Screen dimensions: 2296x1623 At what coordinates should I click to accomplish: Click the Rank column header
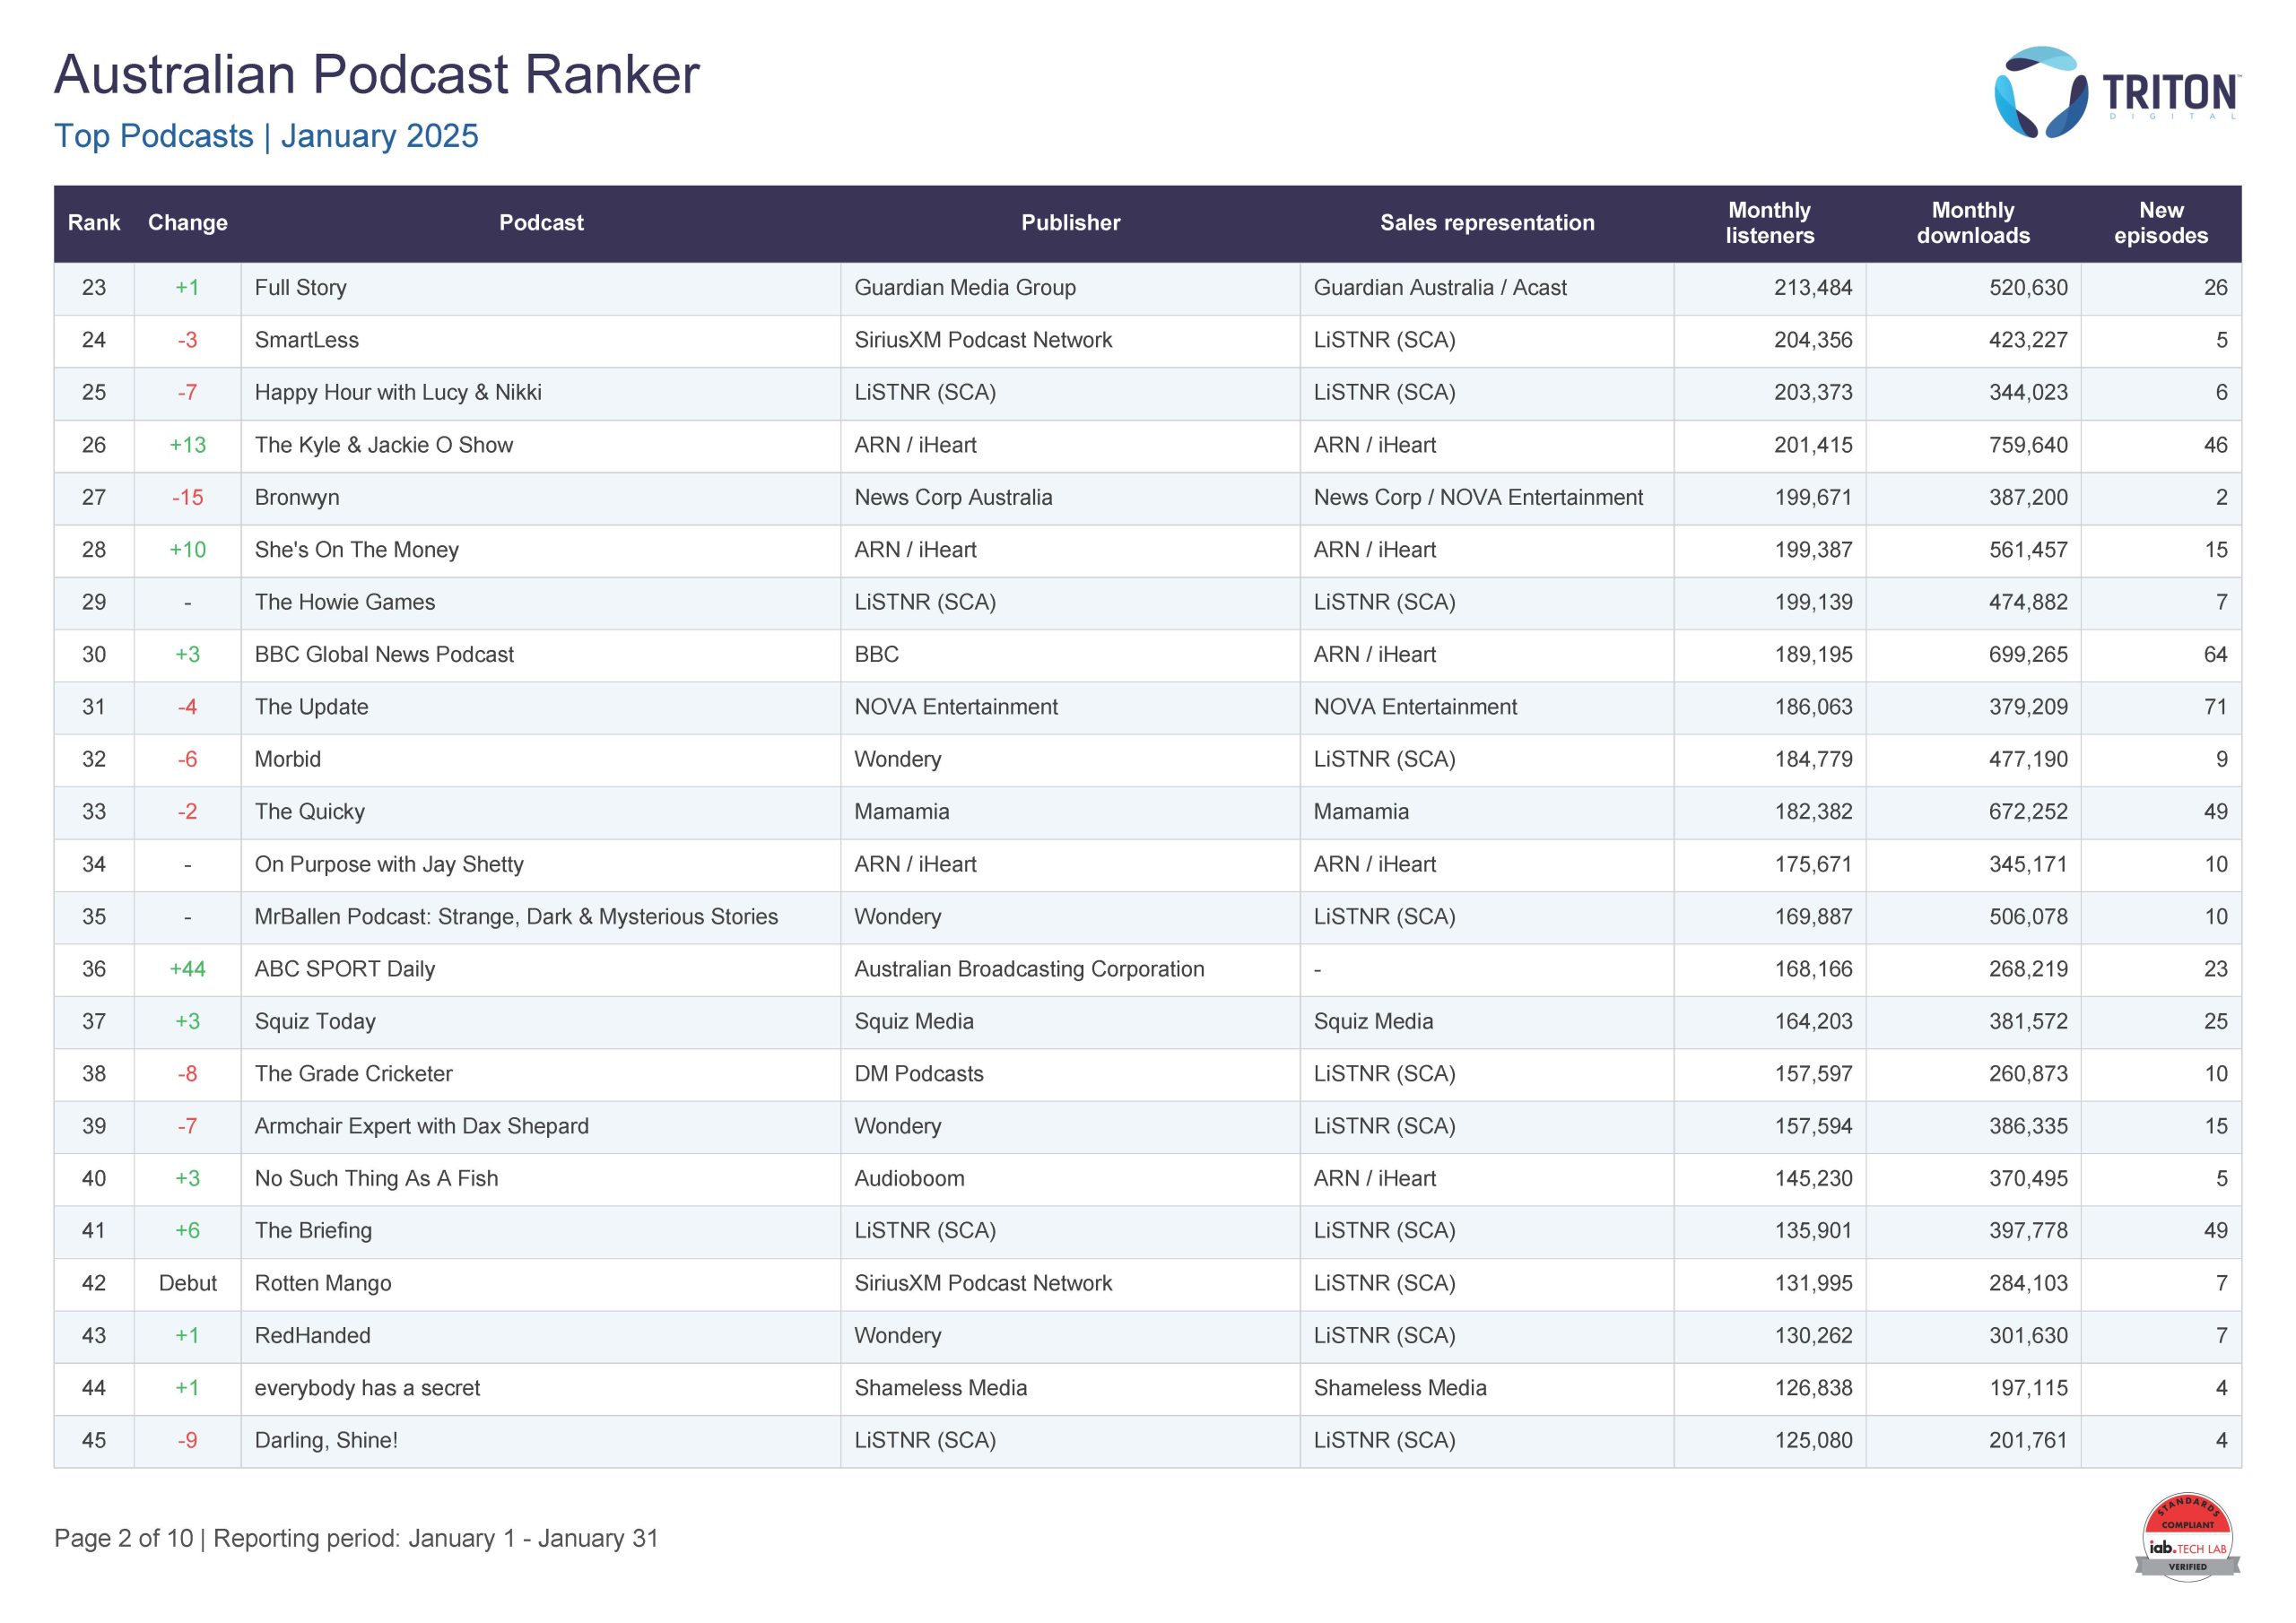pos(94,223)
